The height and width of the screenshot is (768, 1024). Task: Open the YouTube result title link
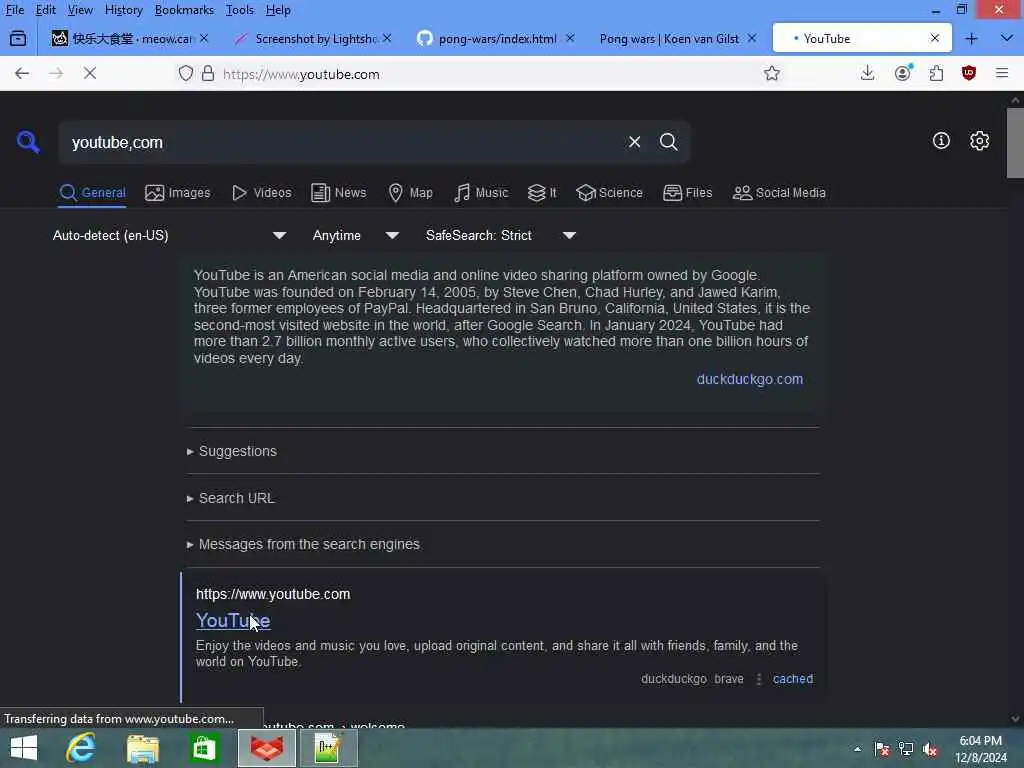pos(232,620)
